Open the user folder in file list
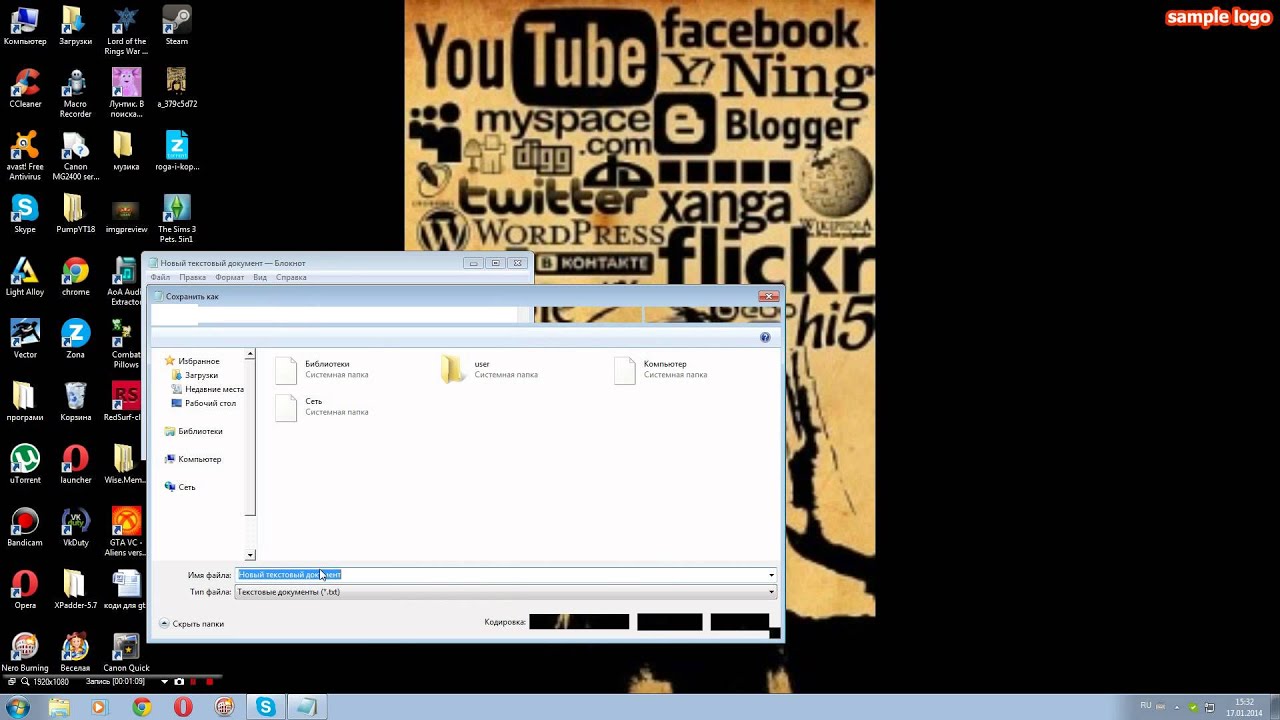The width and height of the screenshot is (1280, 720). coord(490,369)
